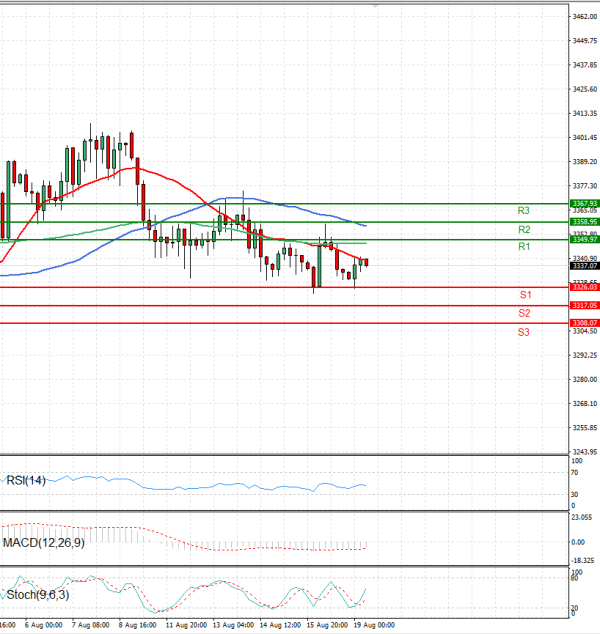Image resolution: width=600 pixels, height=634 pixels.
Task: Select the black 3337.07 current price tag
Action: tap(585, 266)
